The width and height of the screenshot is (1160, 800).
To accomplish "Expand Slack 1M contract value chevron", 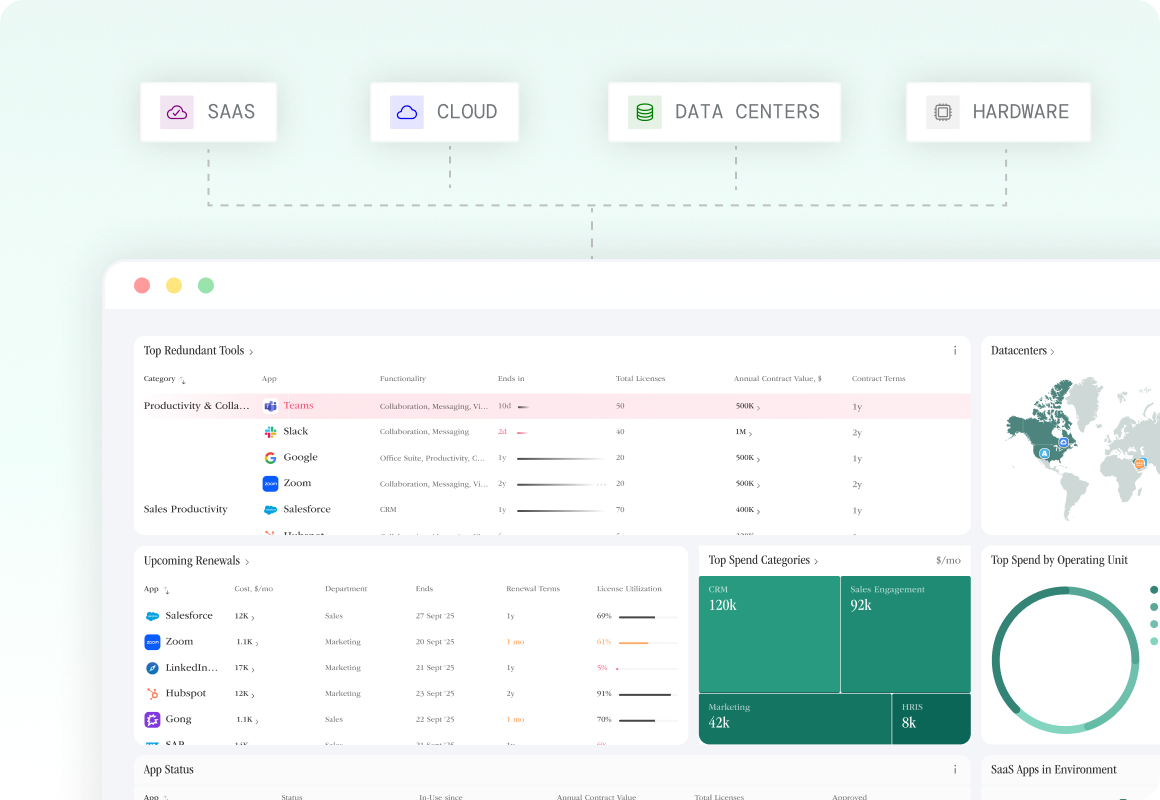I will [x=750, y=434].
